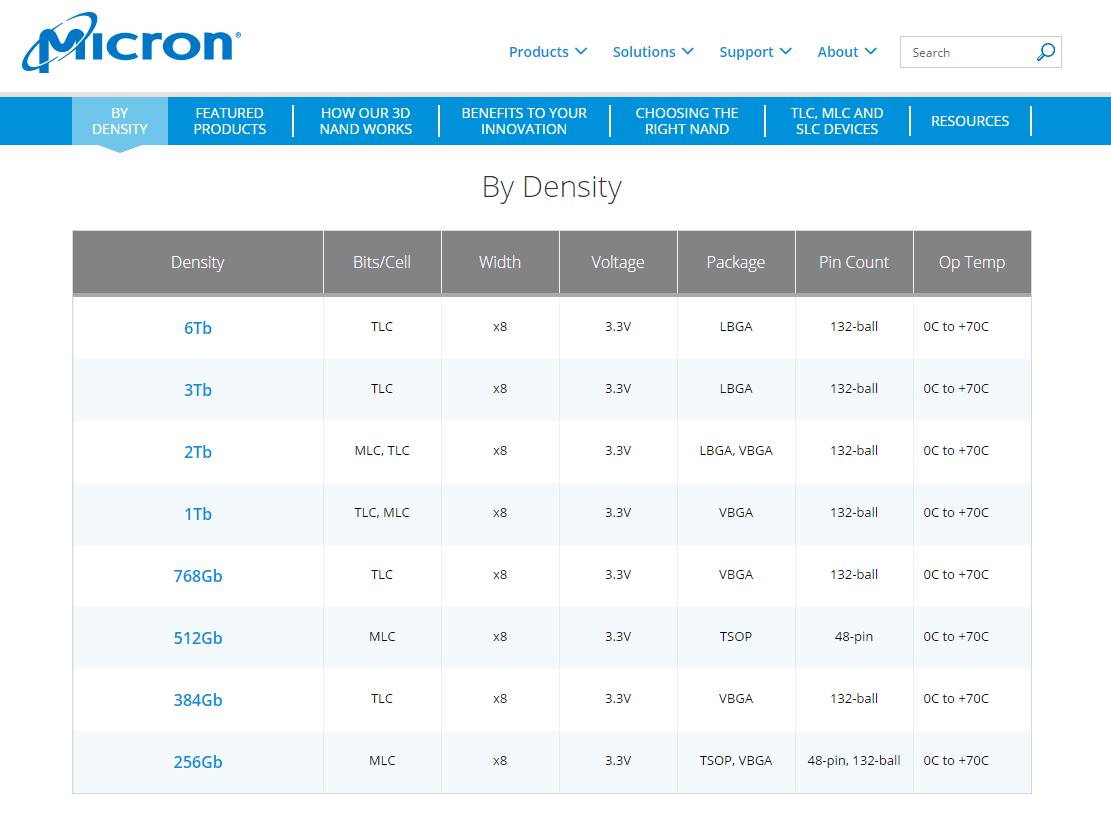1111x816 pixels.
Task: Type in the Search field
Action: [966, 52]
